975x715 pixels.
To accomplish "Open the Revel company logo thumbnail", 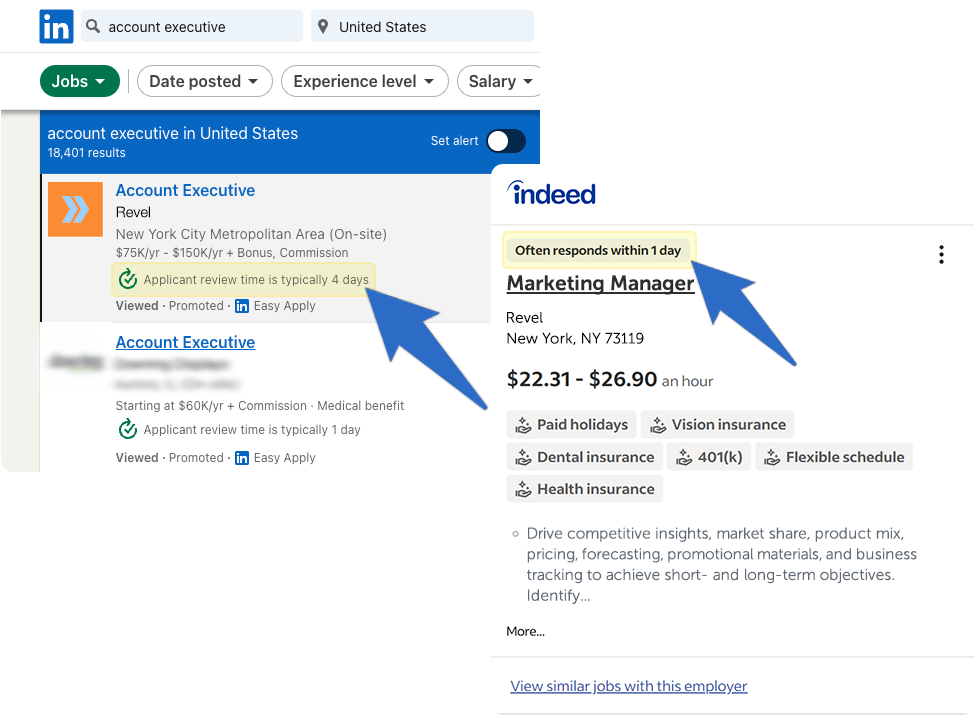I will coord(75,210).
